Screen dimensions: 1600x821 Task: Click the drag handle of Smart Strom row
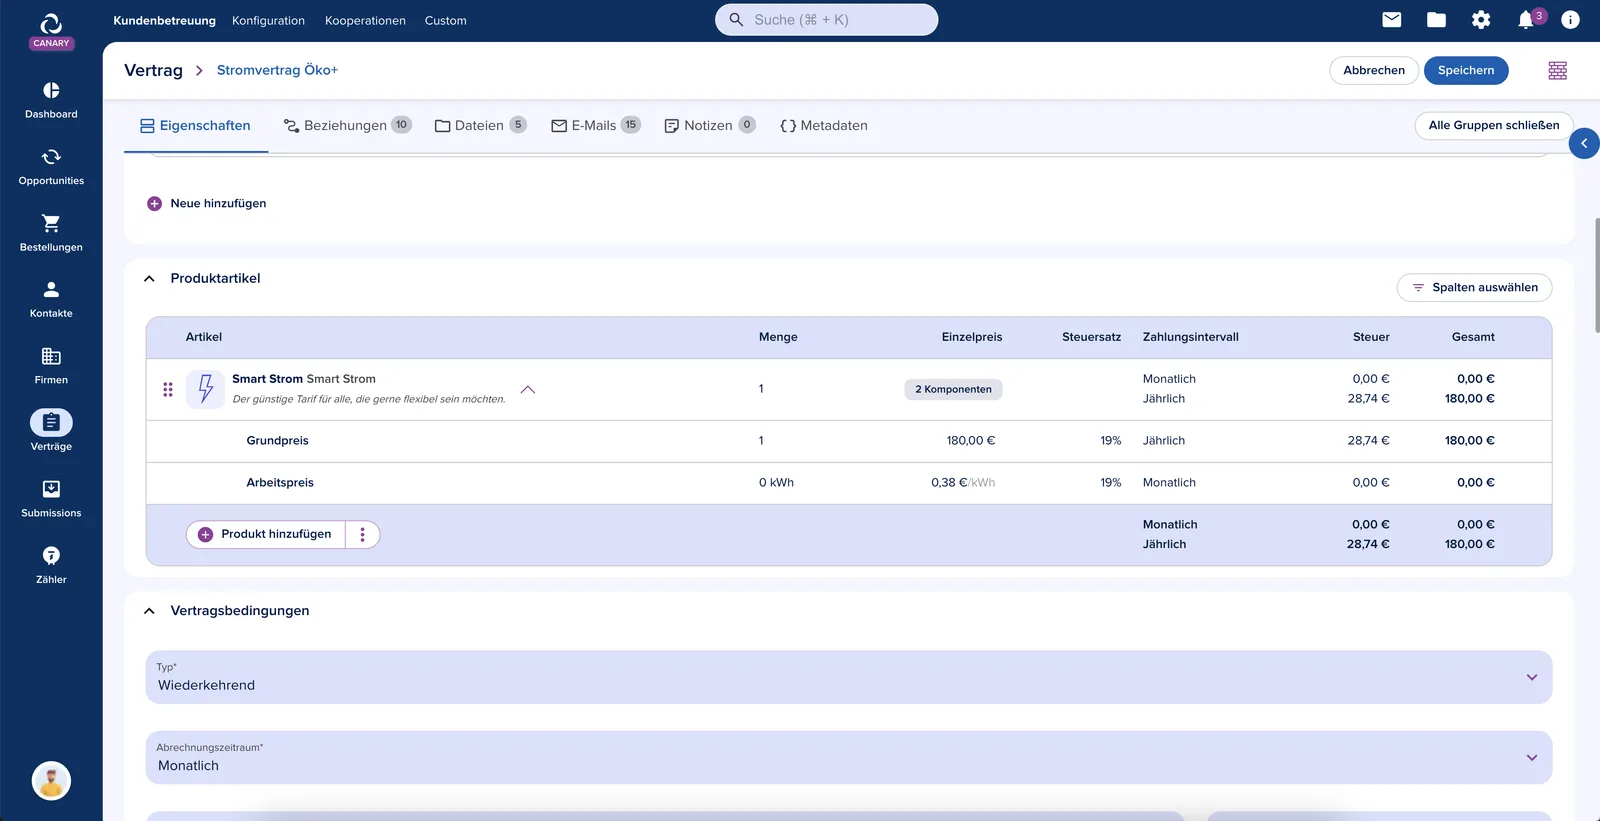(x=168, y=389)
